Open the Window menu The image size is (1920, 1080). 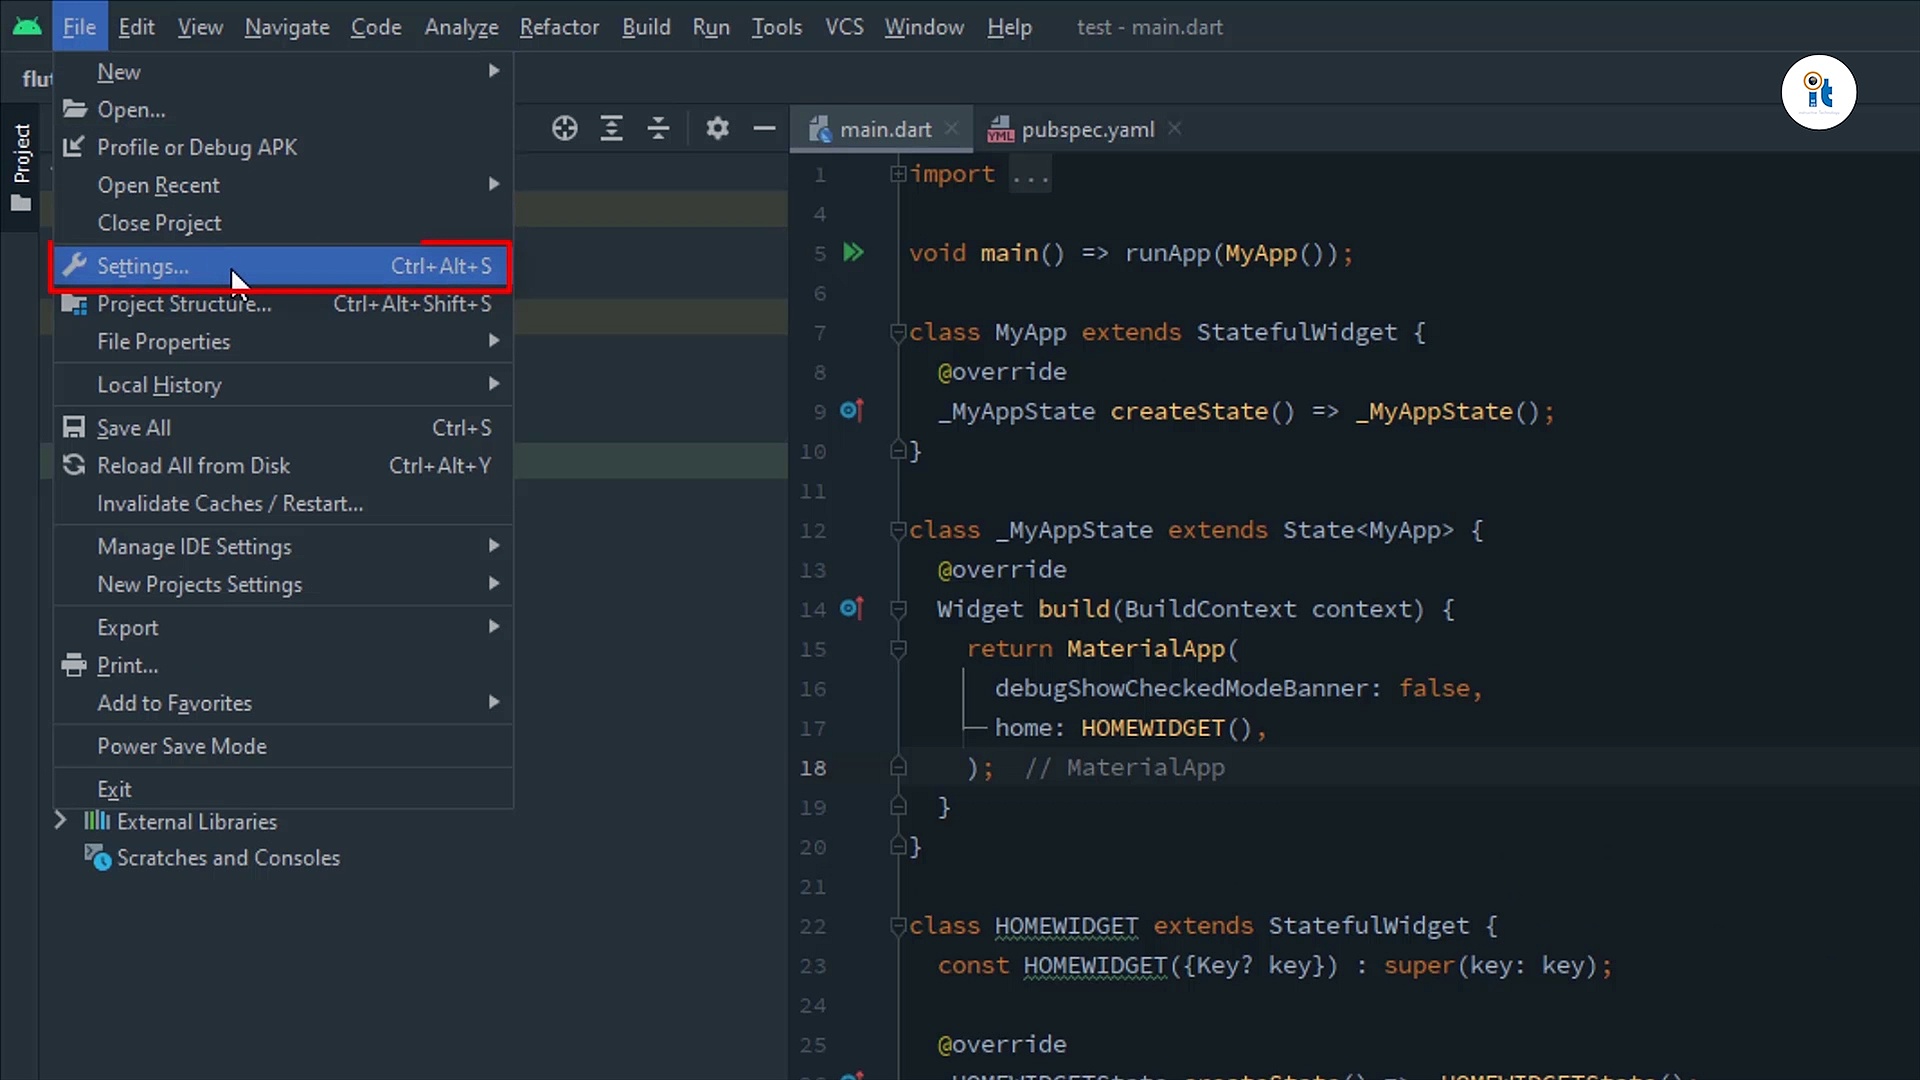coord(924,27)
